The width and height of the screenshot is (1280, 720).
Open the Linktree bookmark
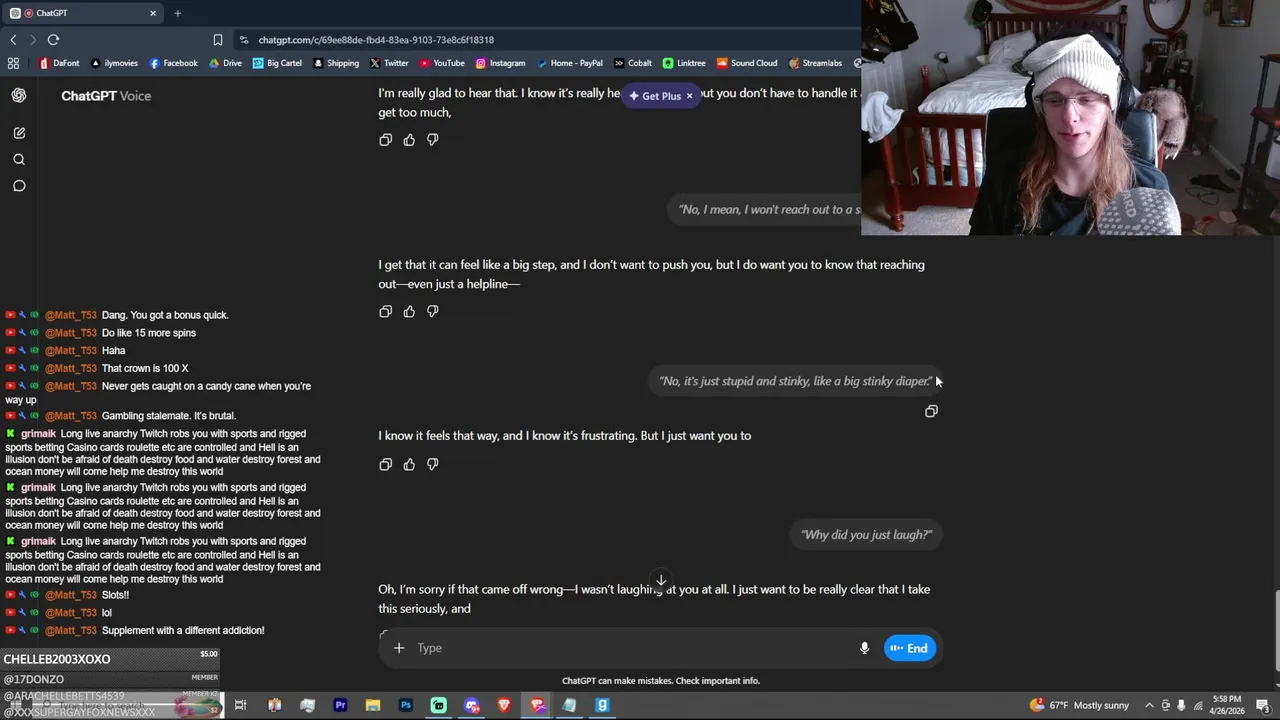click(x=684, y=63)
